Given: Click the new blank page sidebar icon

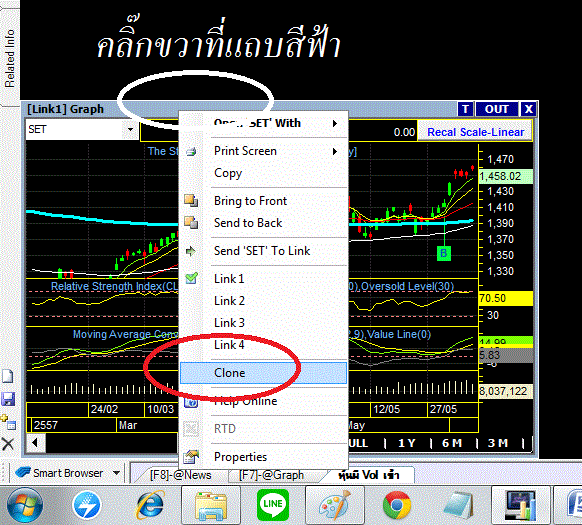Looking at the screenshot, I should (8, 376).
